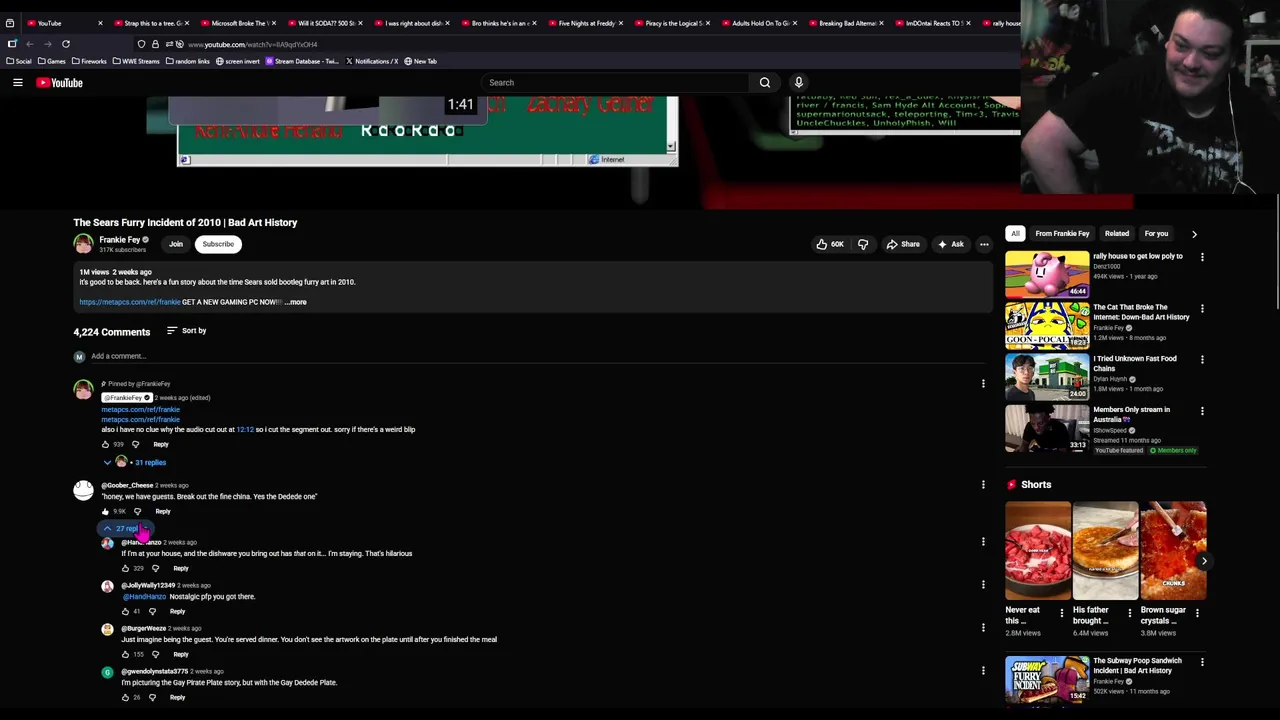Open options menu for pinned comment

click(x=983, y=384)
